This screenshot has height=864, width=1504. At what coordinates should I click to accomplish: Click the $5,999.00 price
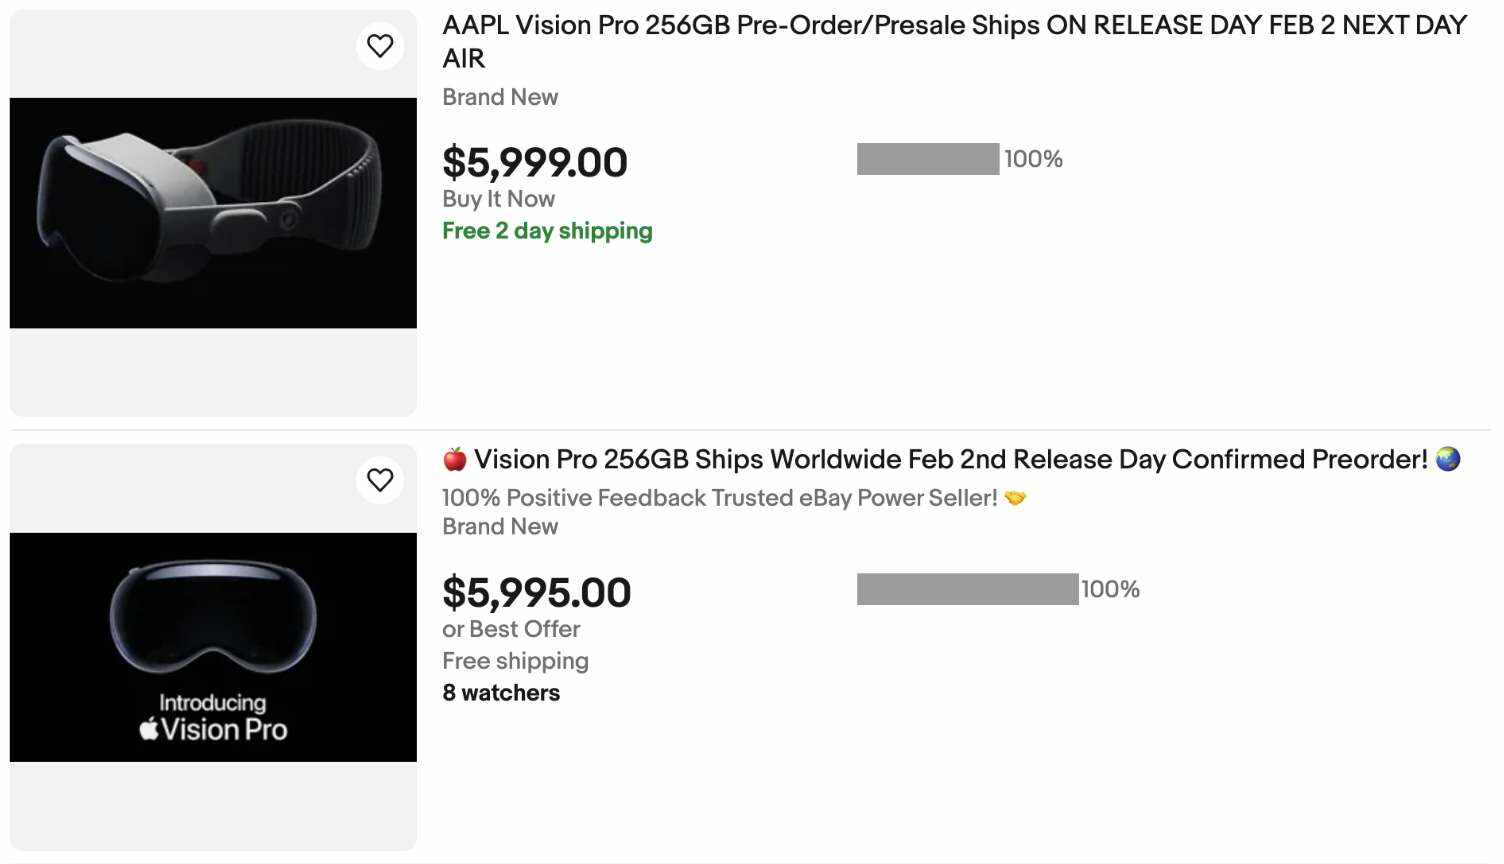tap(535, 162)
